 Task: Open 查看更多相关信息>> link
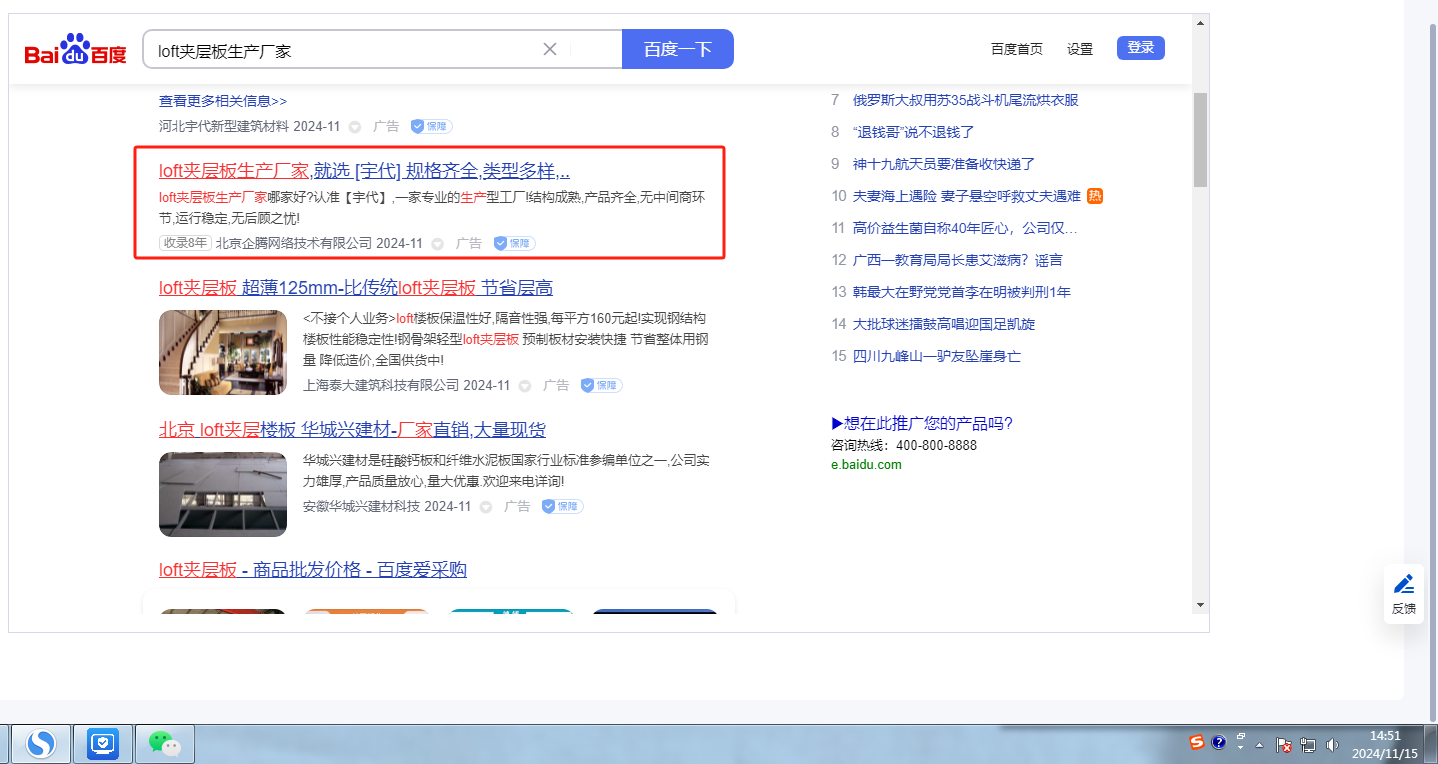coord(223,101)
